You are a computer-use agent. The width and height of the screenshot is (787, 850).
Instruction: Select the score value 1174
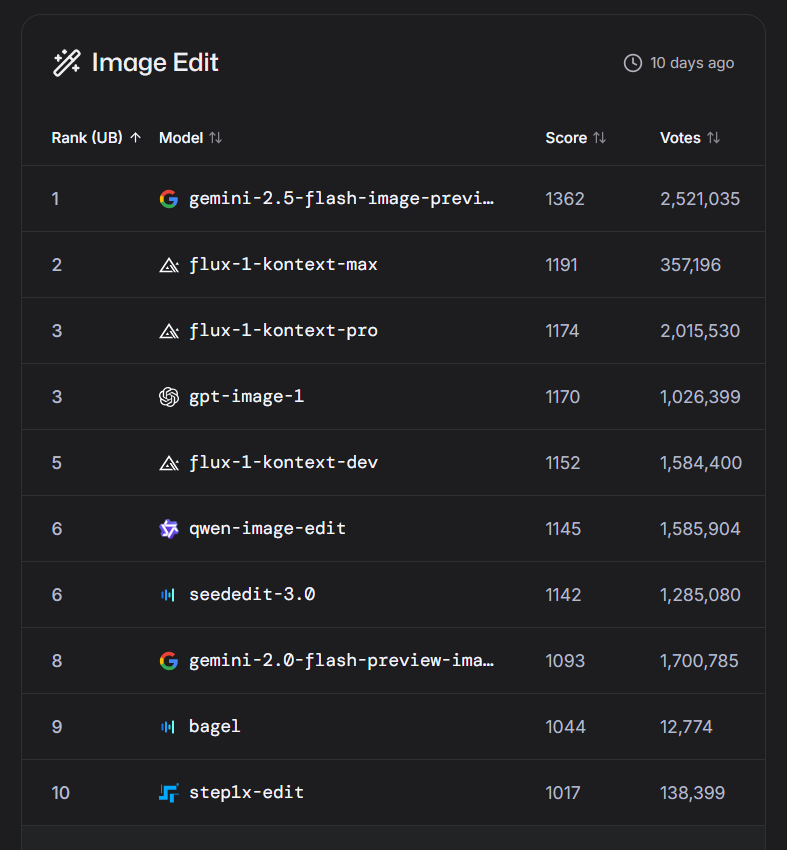click(x=562, y=331)
